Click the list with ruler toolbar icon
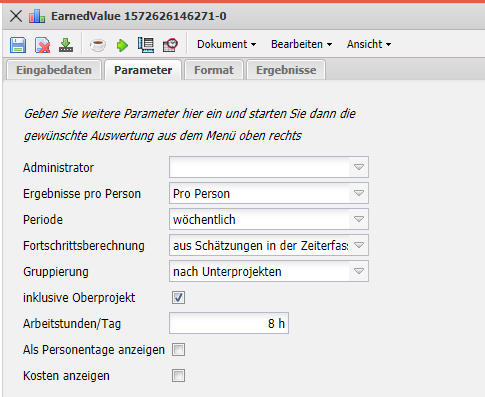 pos(146,45)
